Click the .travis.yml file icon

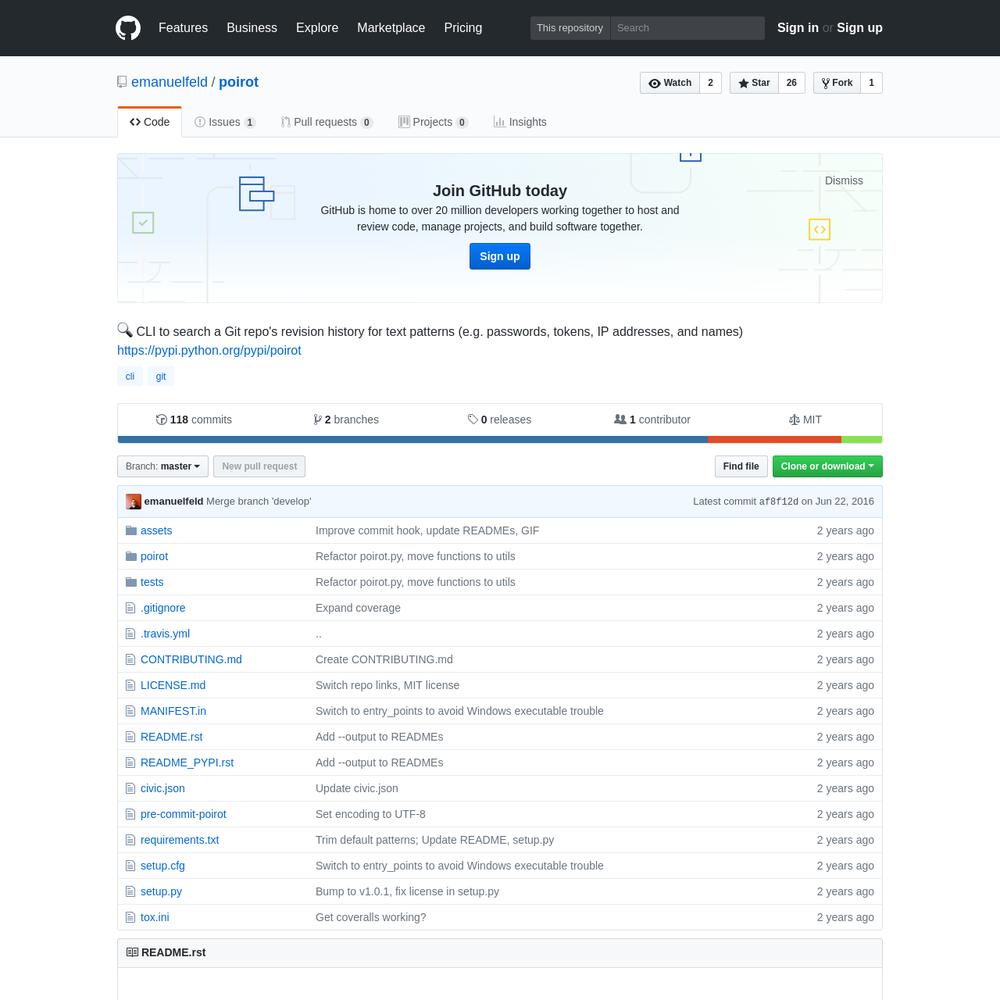[x=131, y=634]
